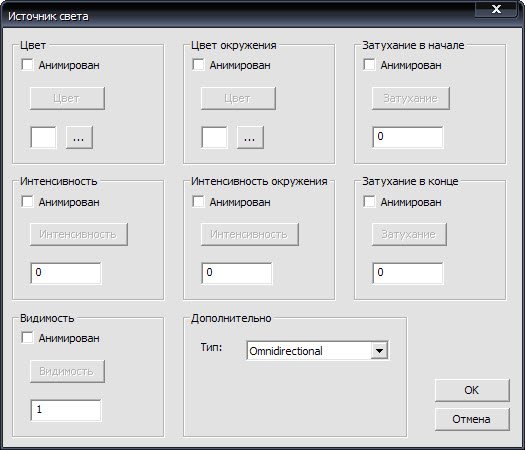The width and height of the screenshot is (525, 450).
Task: Open the Тип dropdown arrow
Action: click(x=379, y=351)
